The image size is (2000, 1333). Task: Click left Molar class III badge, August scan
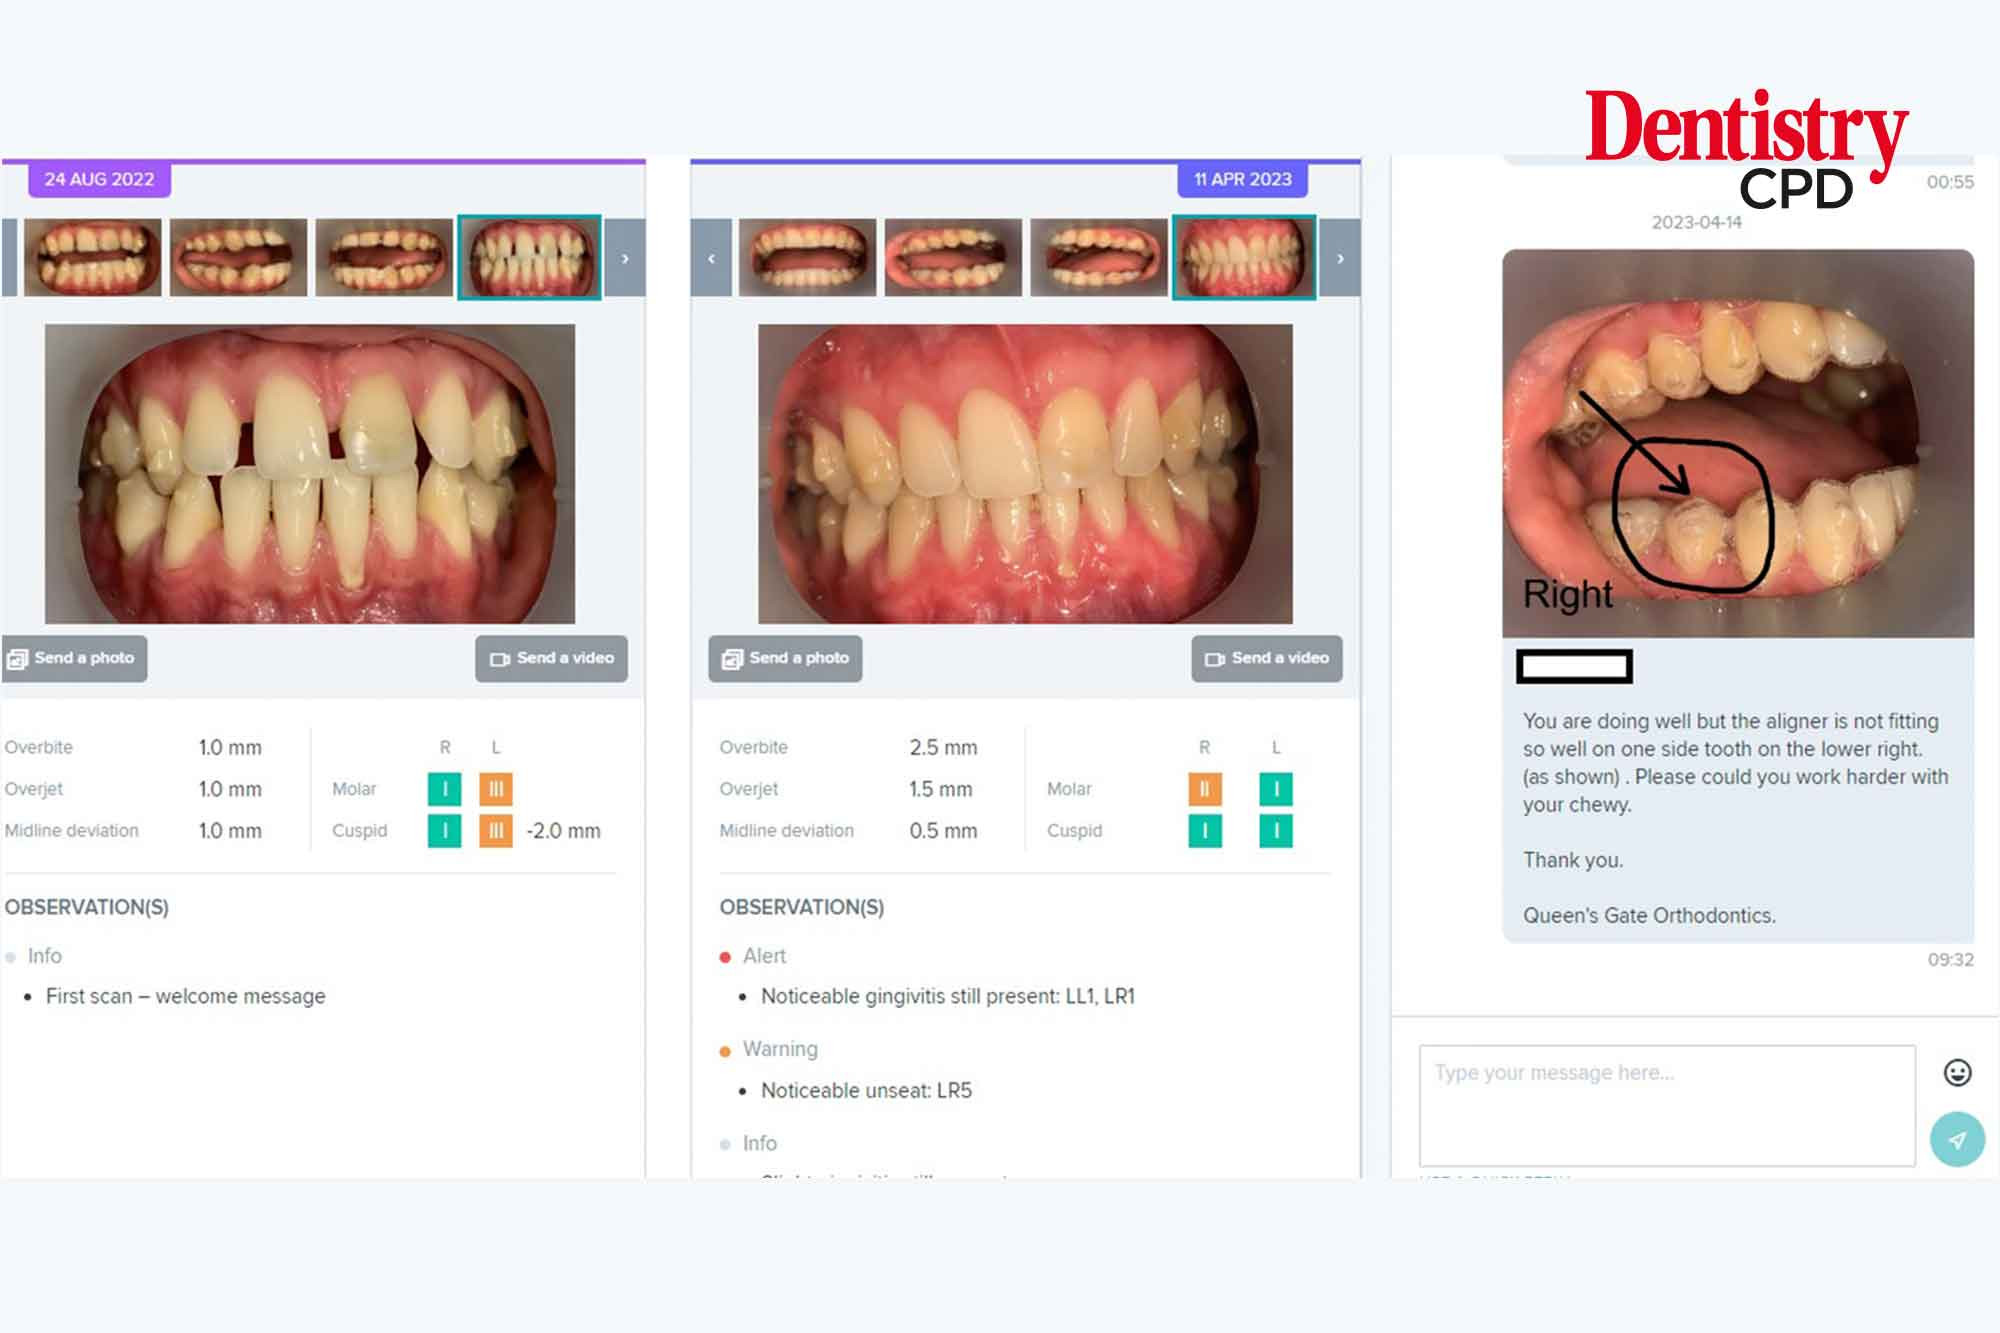(x=495, y=789)
